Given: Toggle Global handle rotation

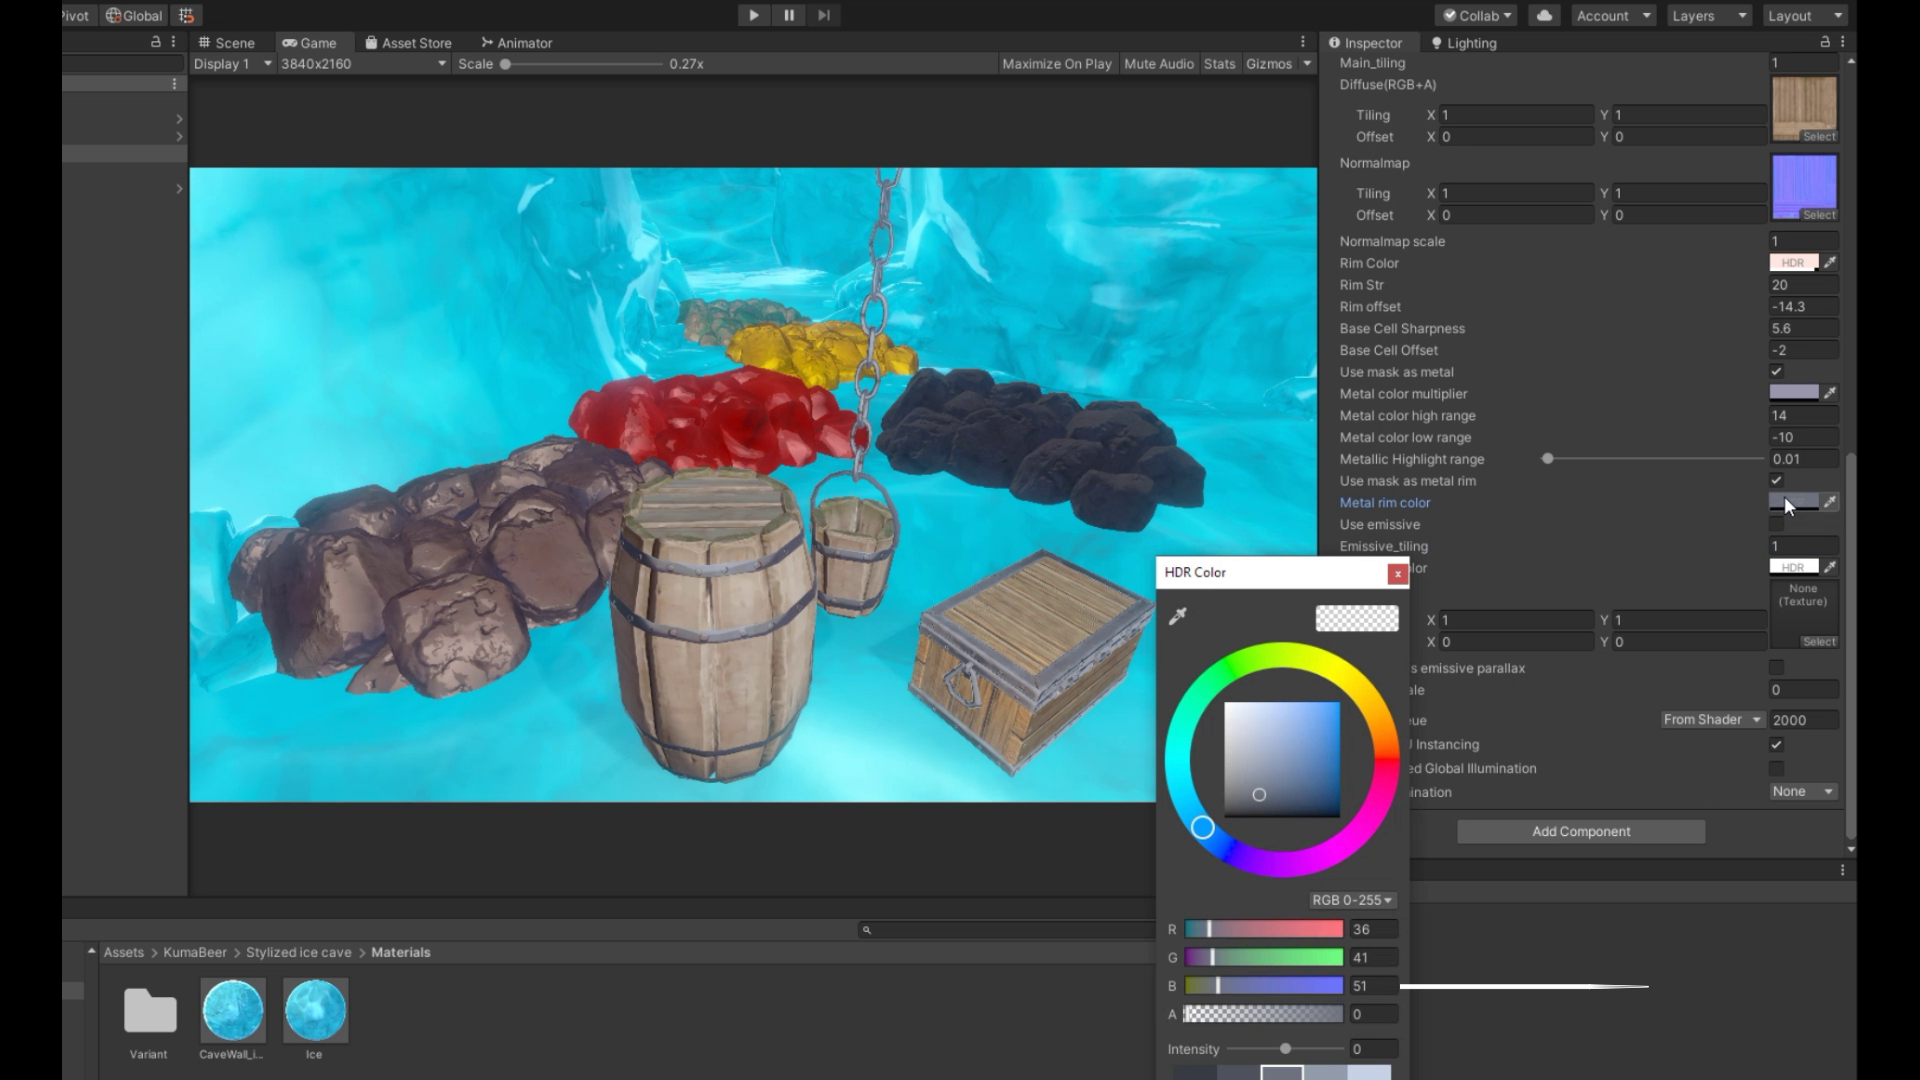Looking at the screenshot, I should (x=134, y=15).
